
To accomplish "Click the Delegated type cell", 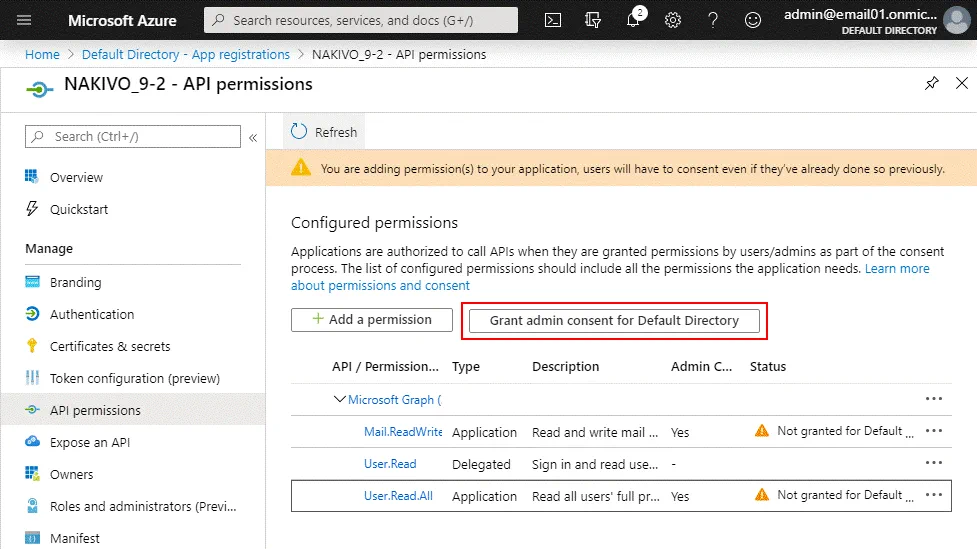I will (481, 464).
